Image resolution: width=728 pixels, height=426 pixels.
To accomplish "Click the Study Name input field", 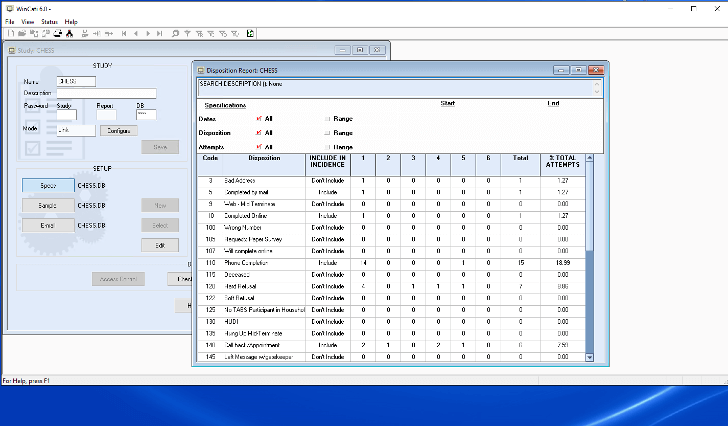I will point(76,82).
